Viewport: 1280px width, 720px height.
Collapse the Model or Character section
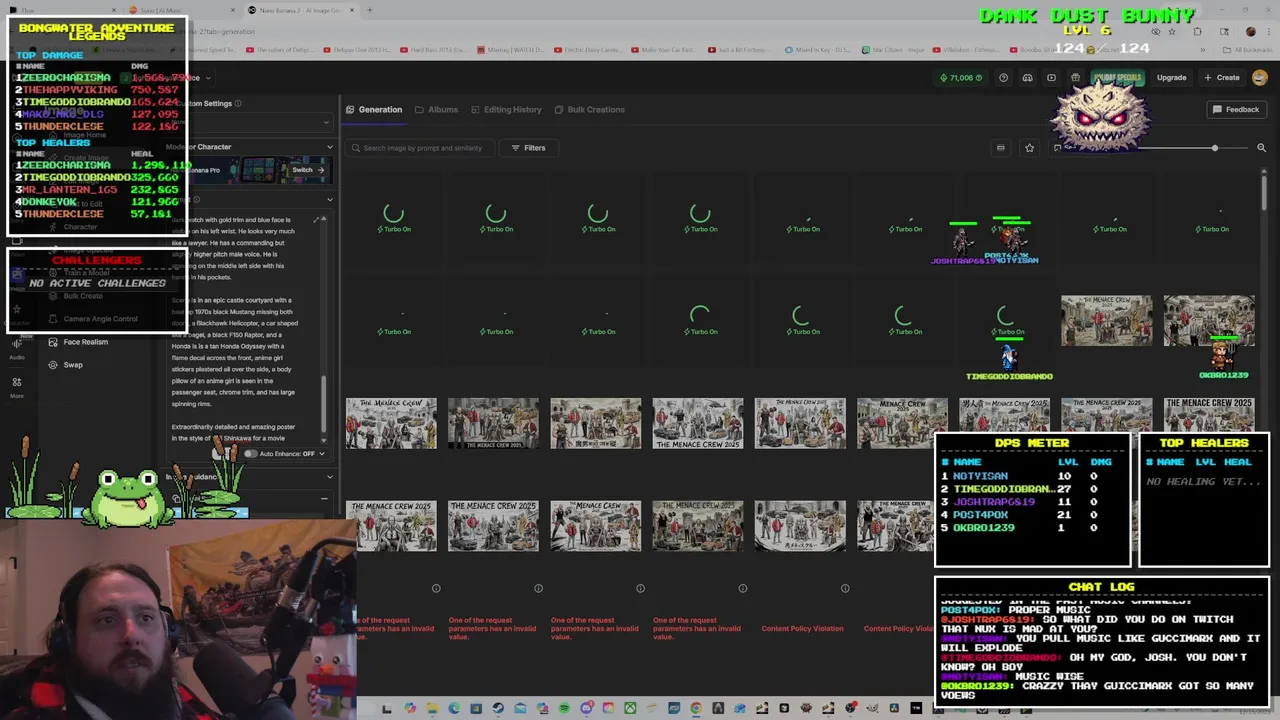329,147
